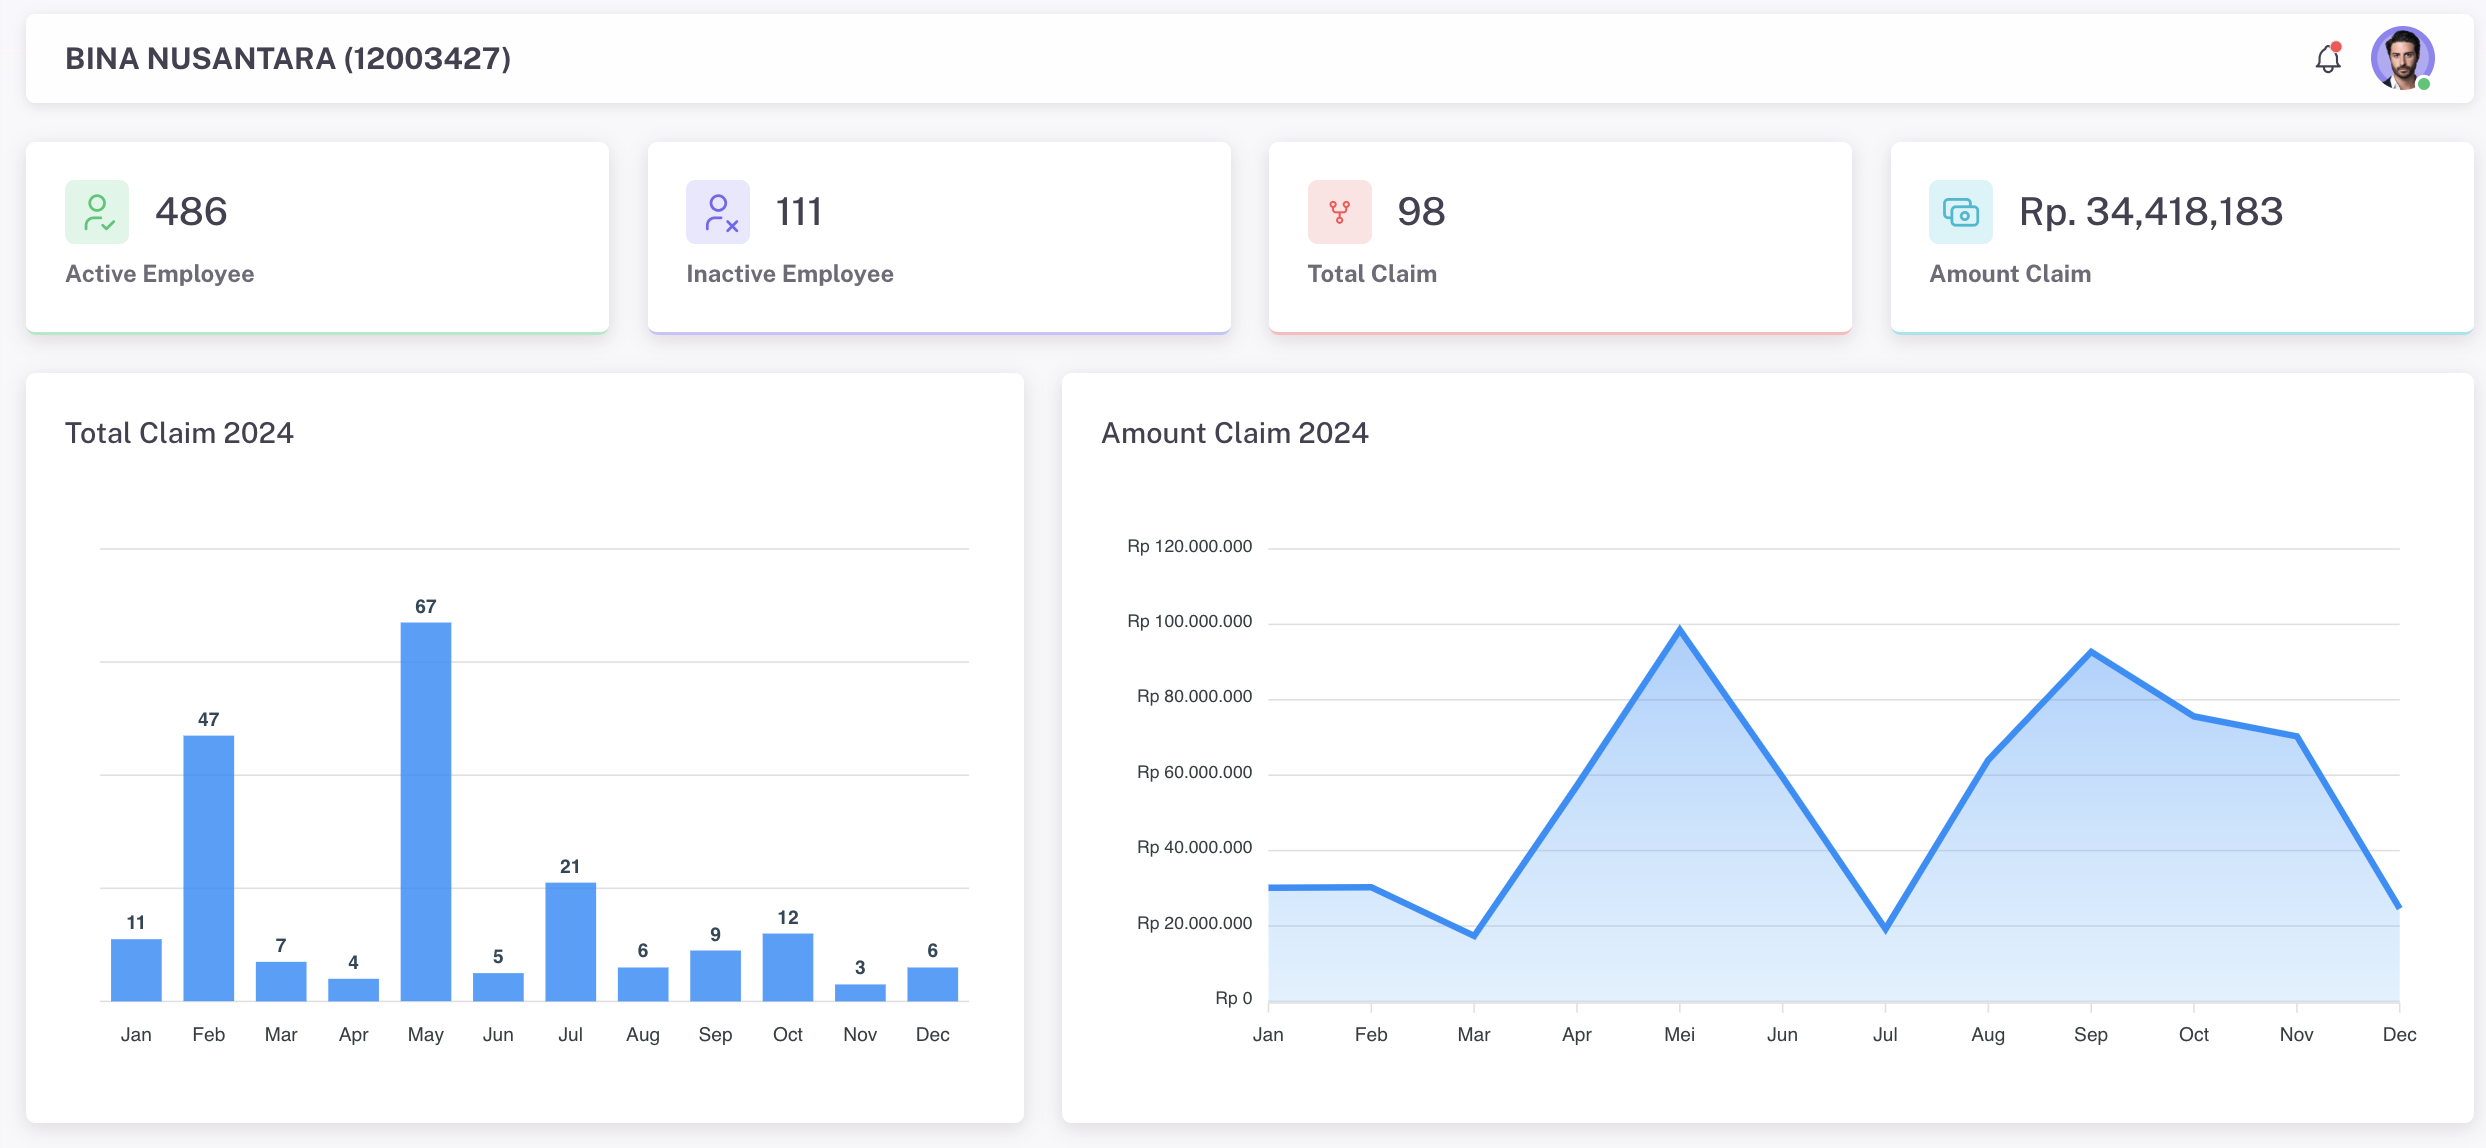Click the 98 total claim count
This screenshot has width=2486, height=1148.
pyautogui.click(x=1421, y=212)
